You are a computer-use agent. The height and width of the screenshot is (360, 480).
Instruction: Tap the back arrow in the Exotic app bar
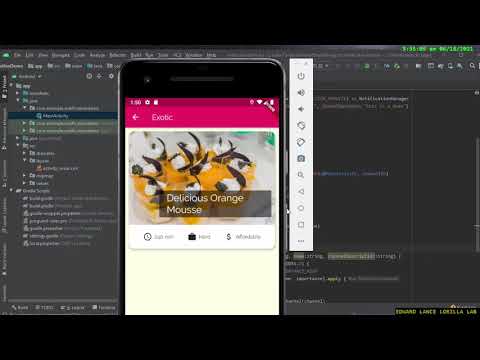(136, 117)
